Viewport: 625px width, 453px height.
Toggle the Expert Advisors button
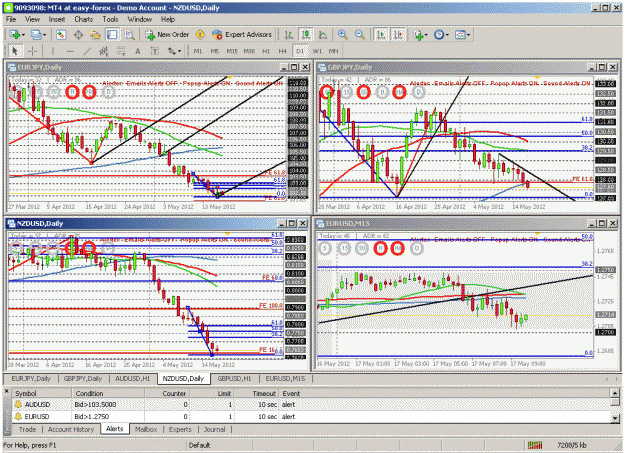(x=242, y=35)
